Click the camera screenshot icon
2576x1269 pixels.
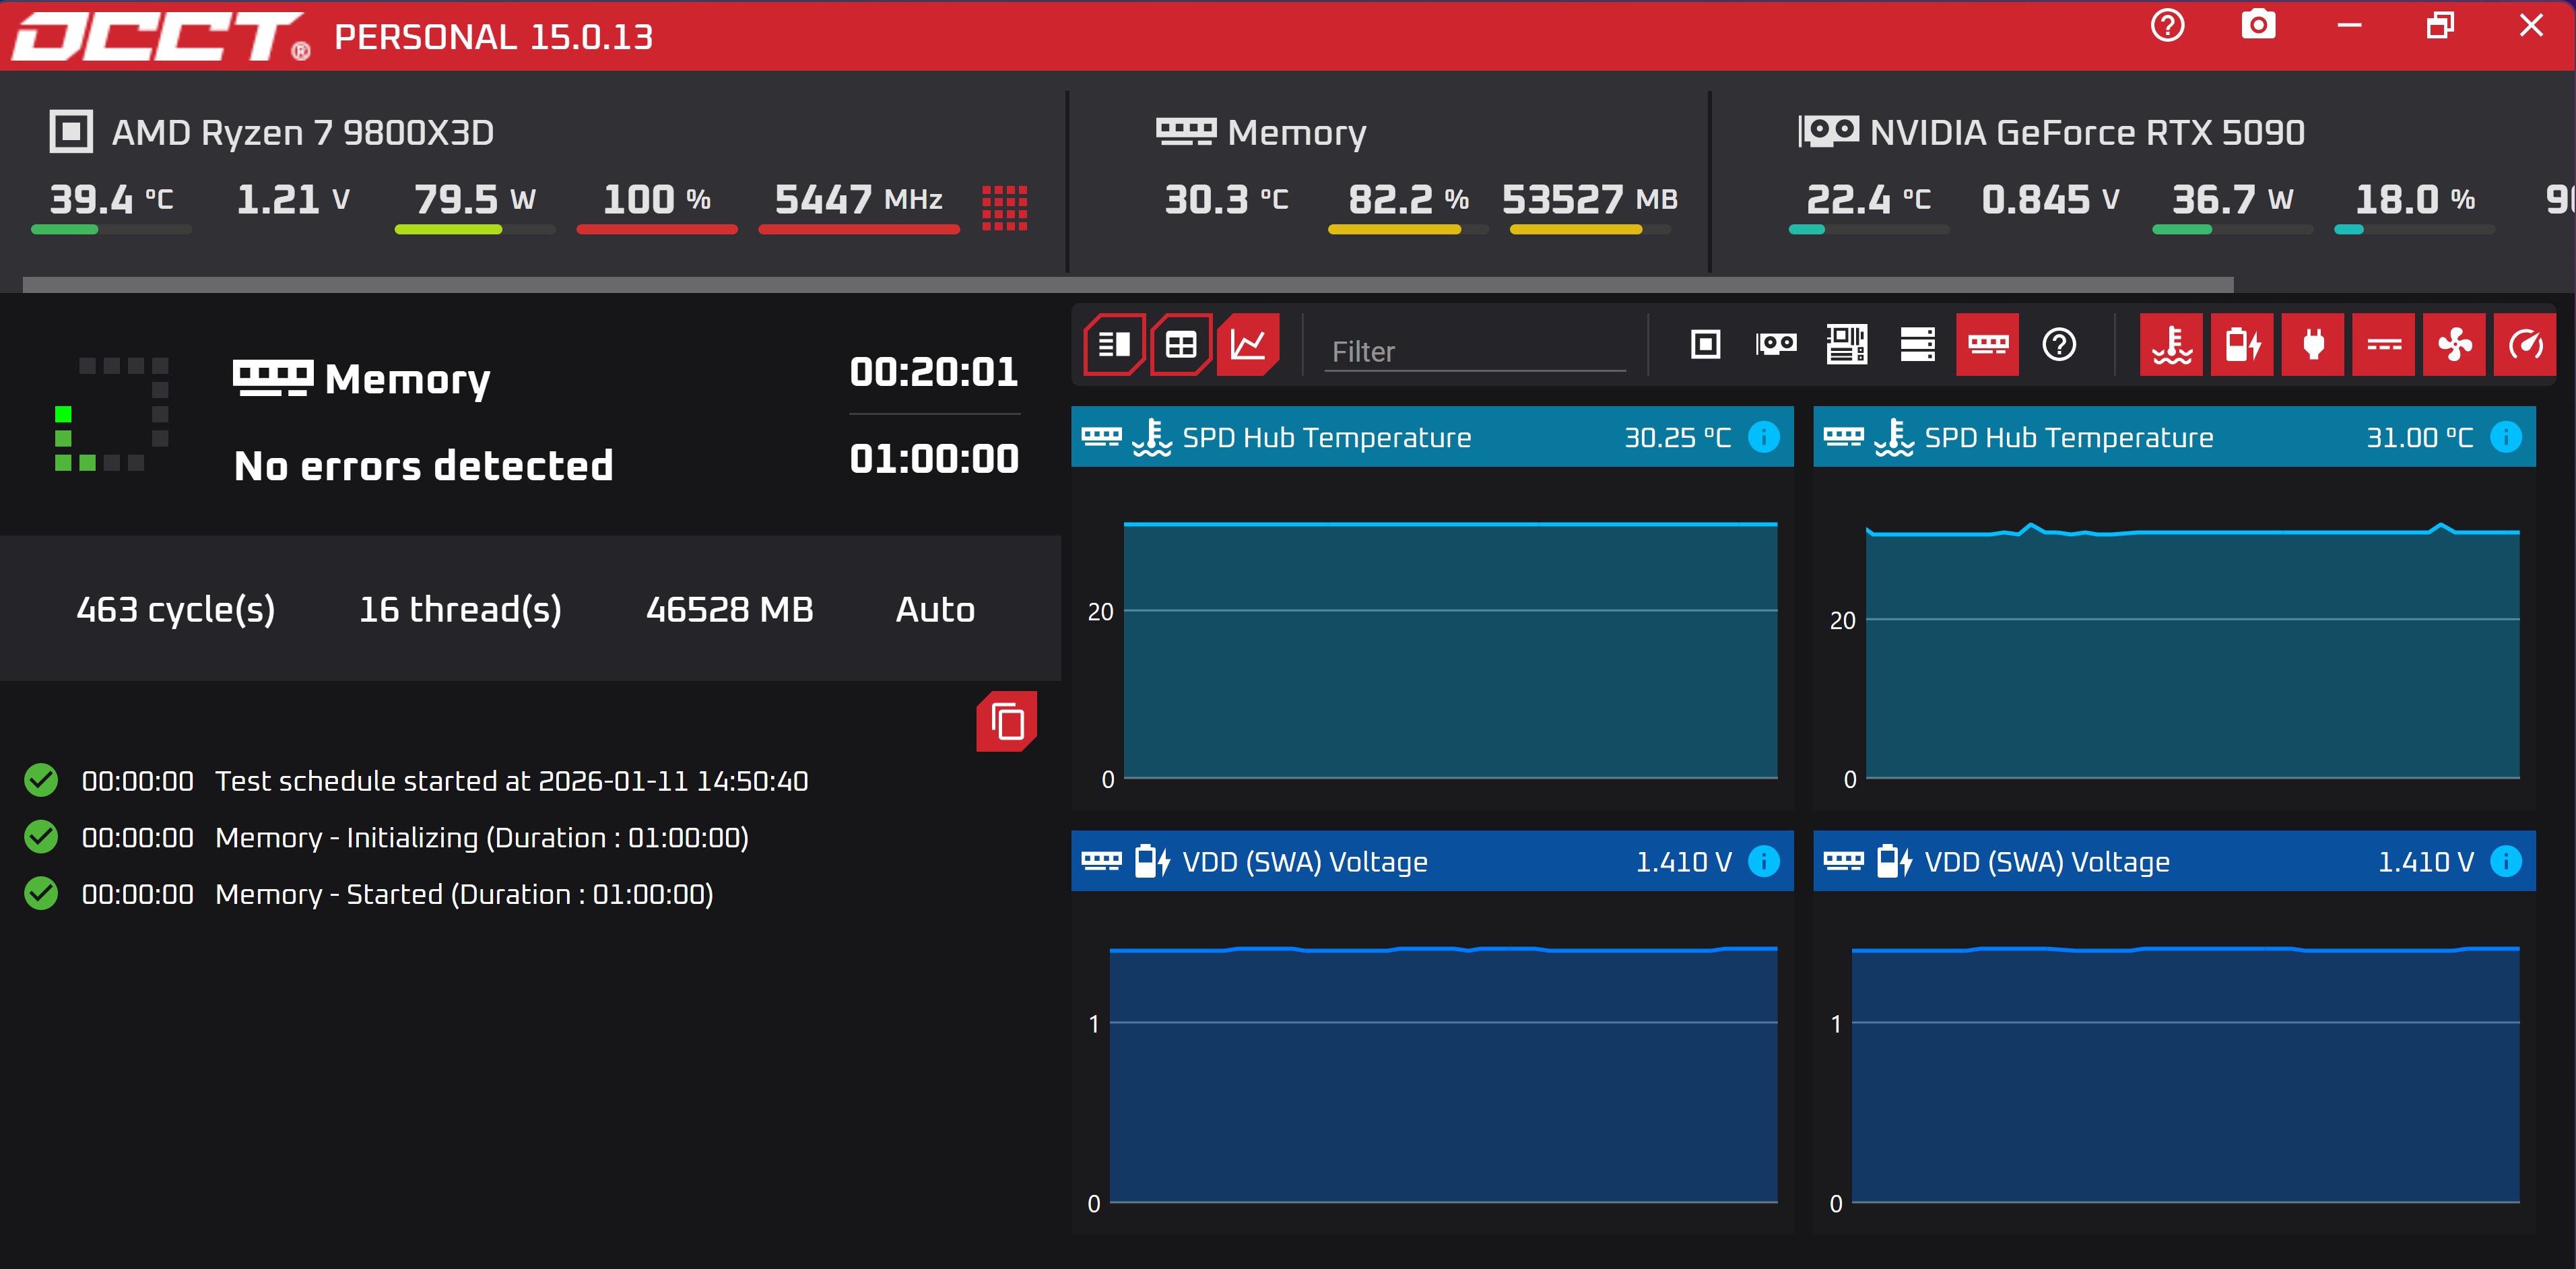tap(2258, 26)
